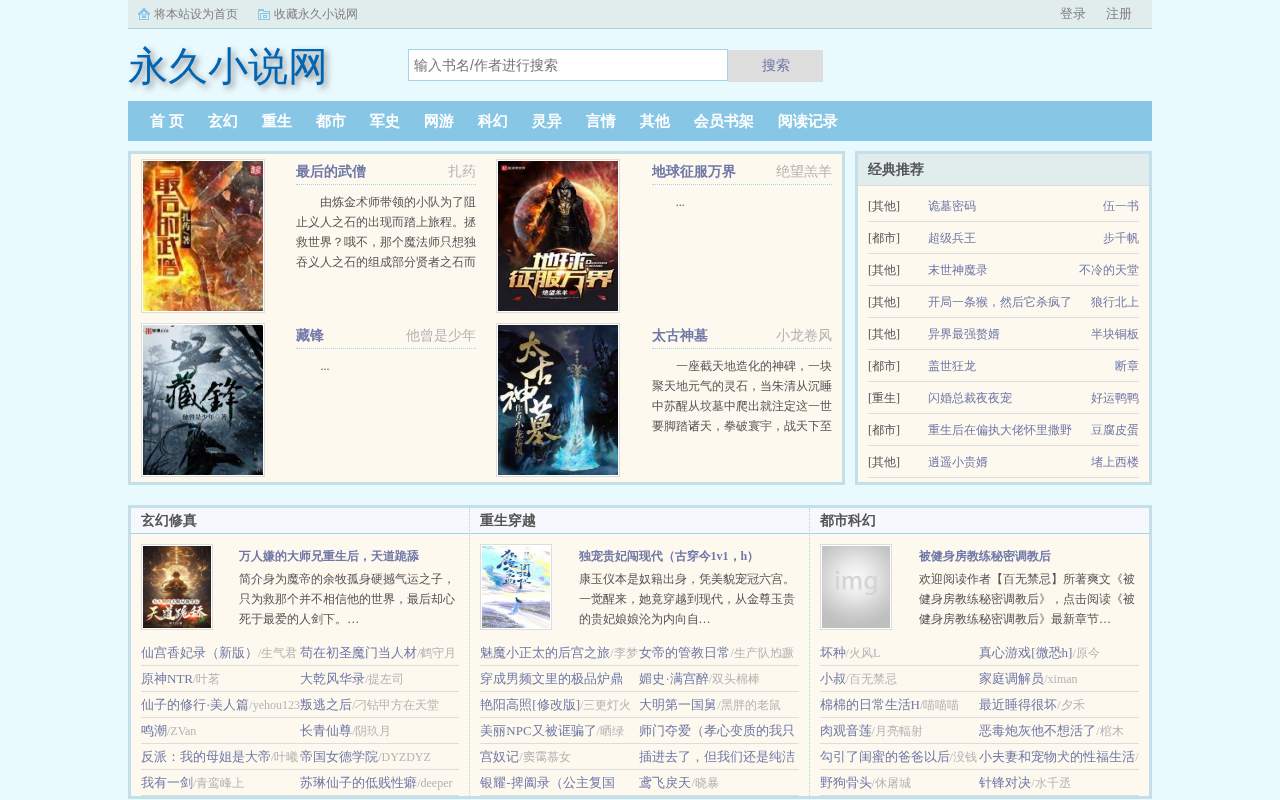Go to 阅读记录 in the navigation bar
The height and width of the screenshot is (800, 1280).
point(808,121)
